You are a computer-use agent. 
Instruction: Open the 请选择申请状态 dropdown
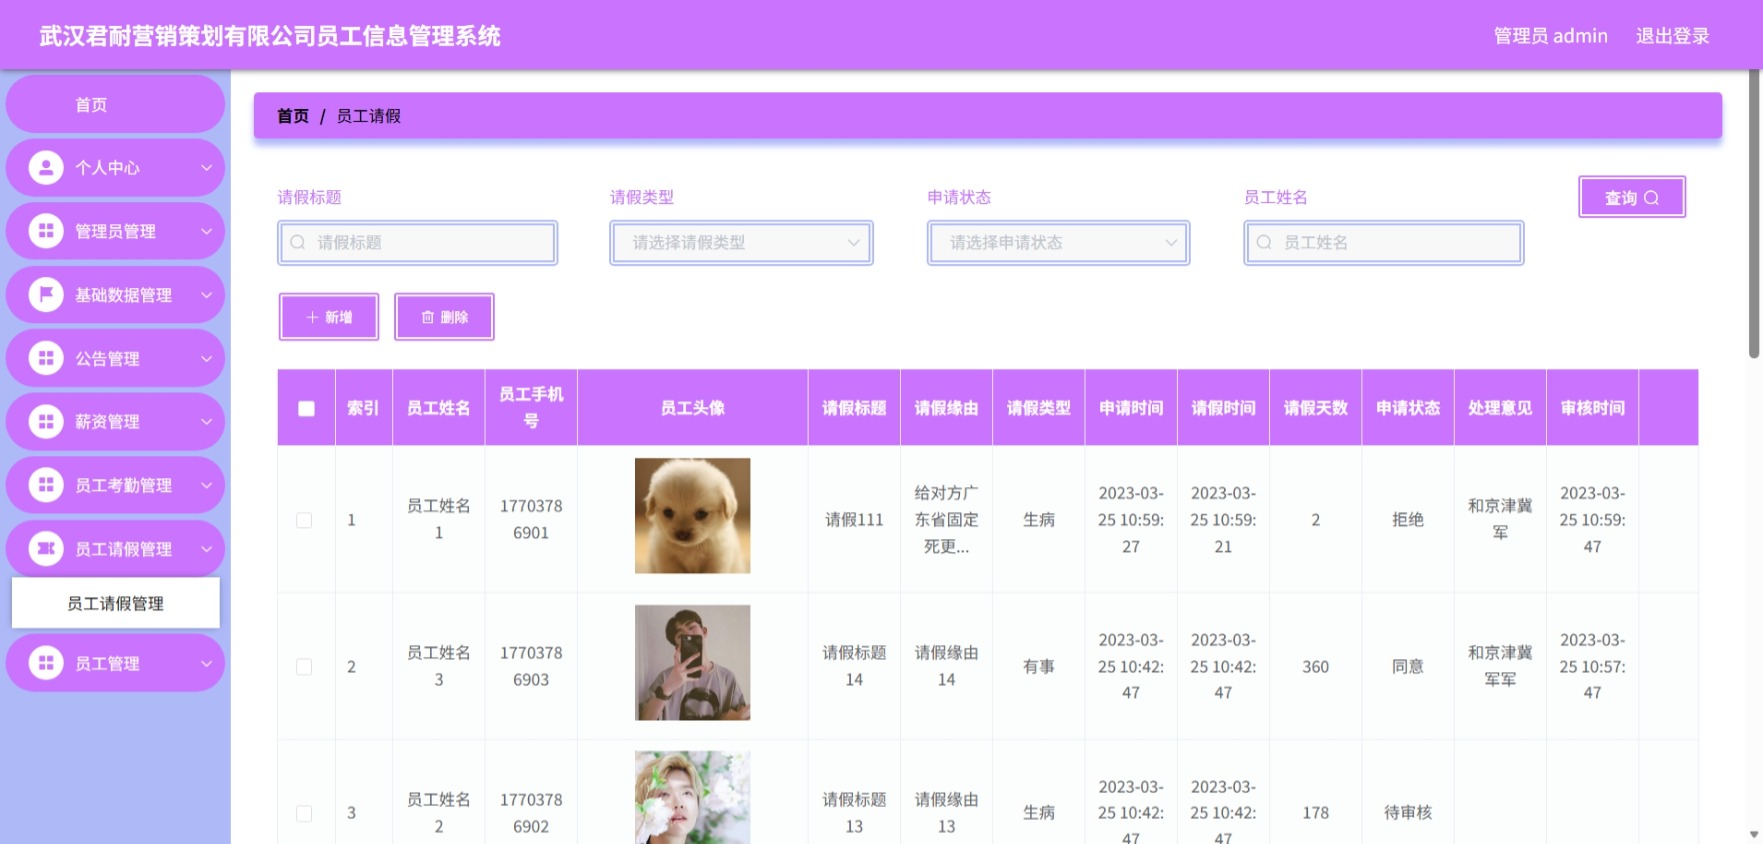coord(1058,243)
